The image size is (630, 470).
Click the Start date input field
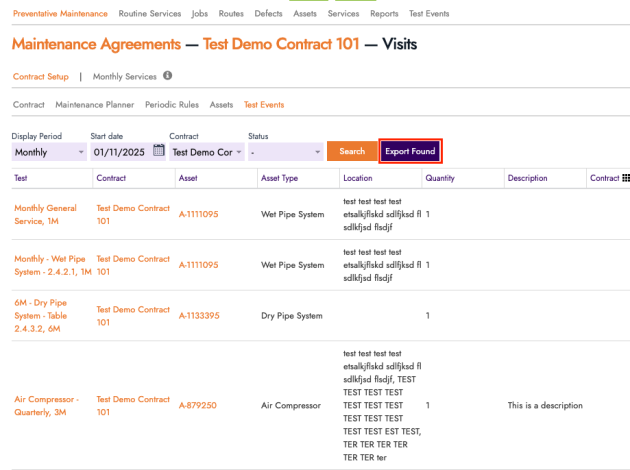point(118,152)
